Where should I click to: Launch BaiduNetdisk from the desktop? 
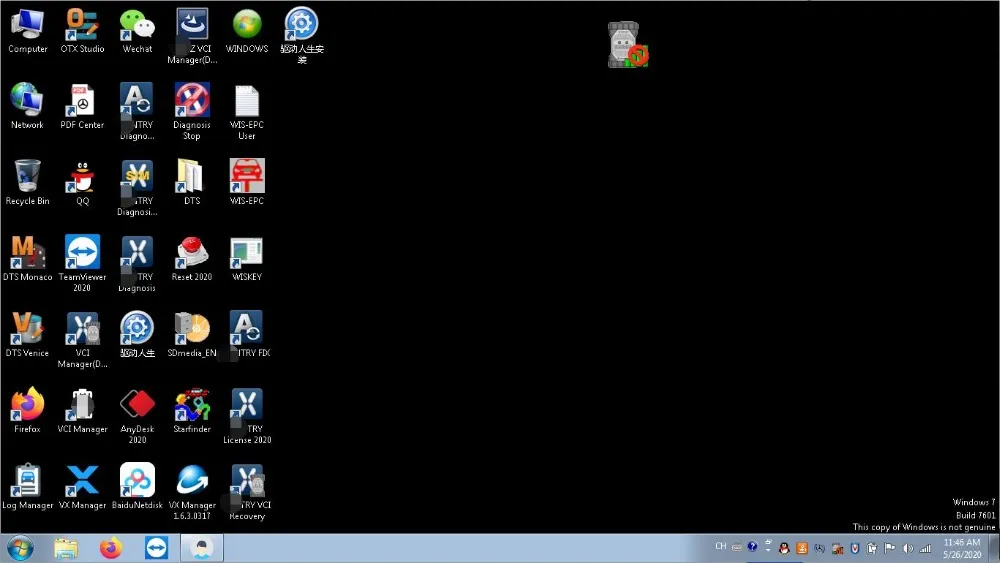pos(137,481)
